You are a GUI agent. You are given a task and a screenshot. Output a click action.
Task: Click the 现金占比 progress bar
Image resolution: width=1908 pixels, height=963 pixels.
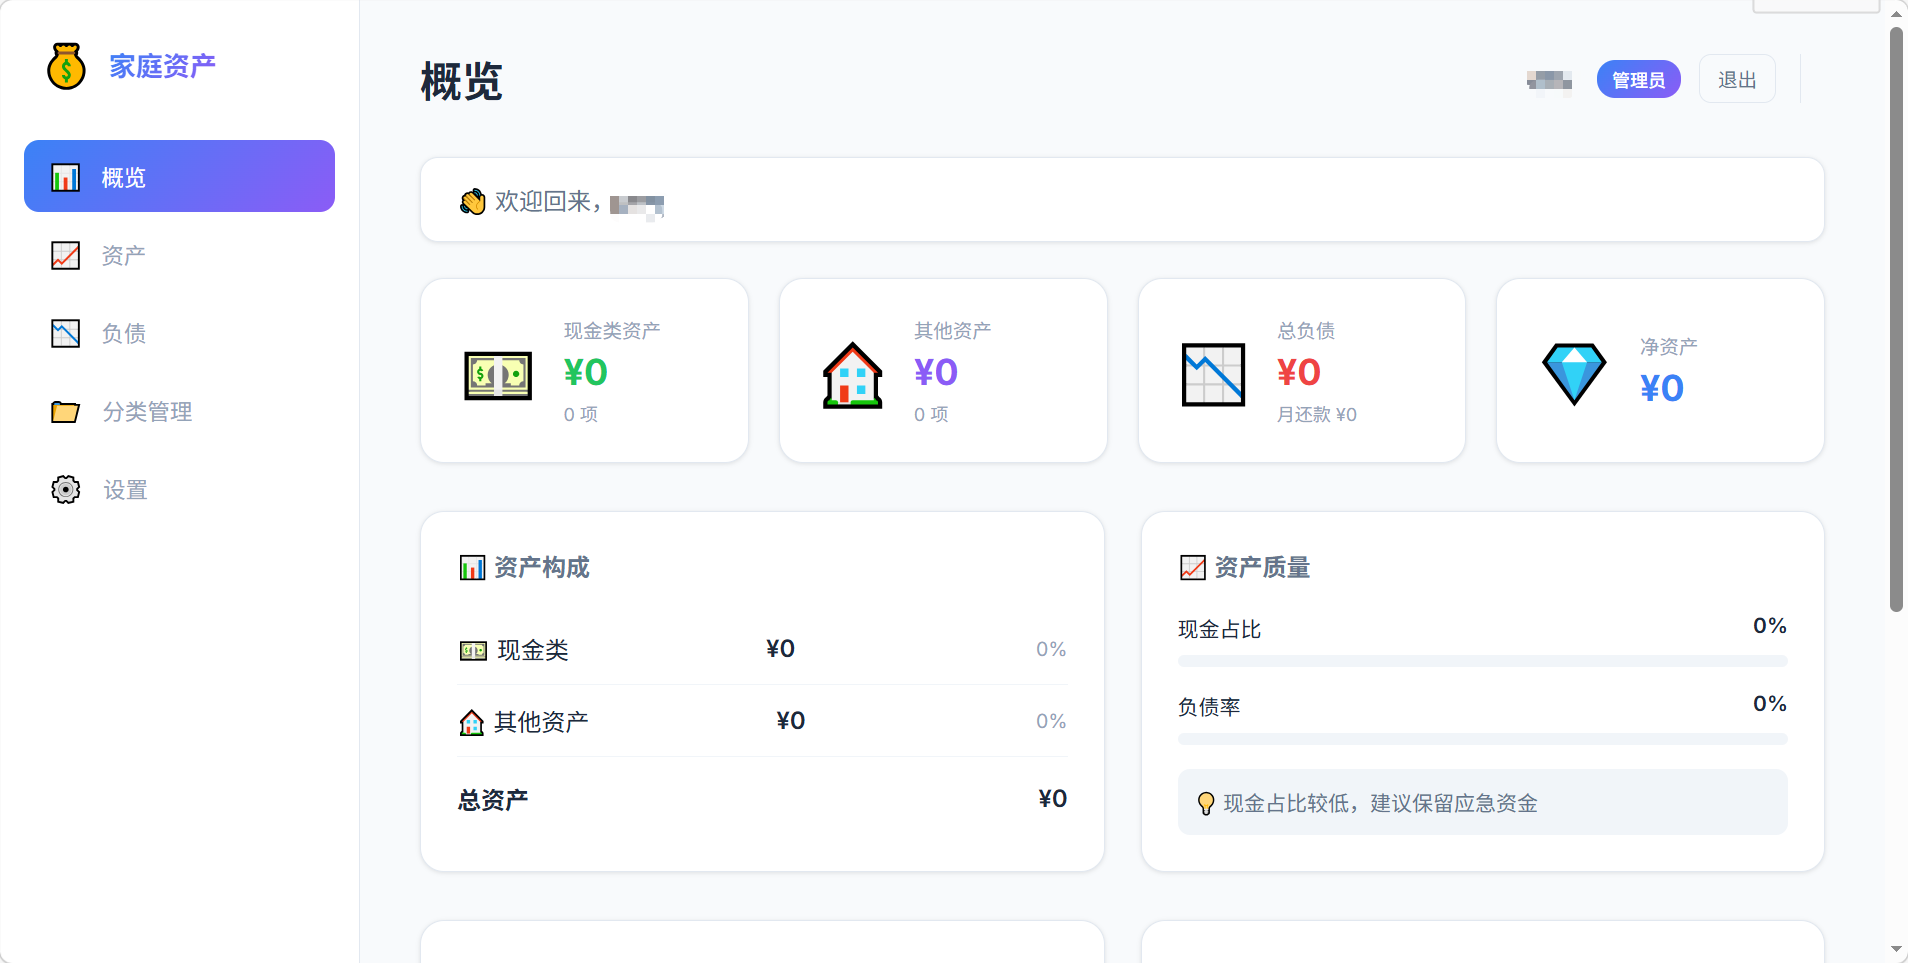(x=1483, y=661)
